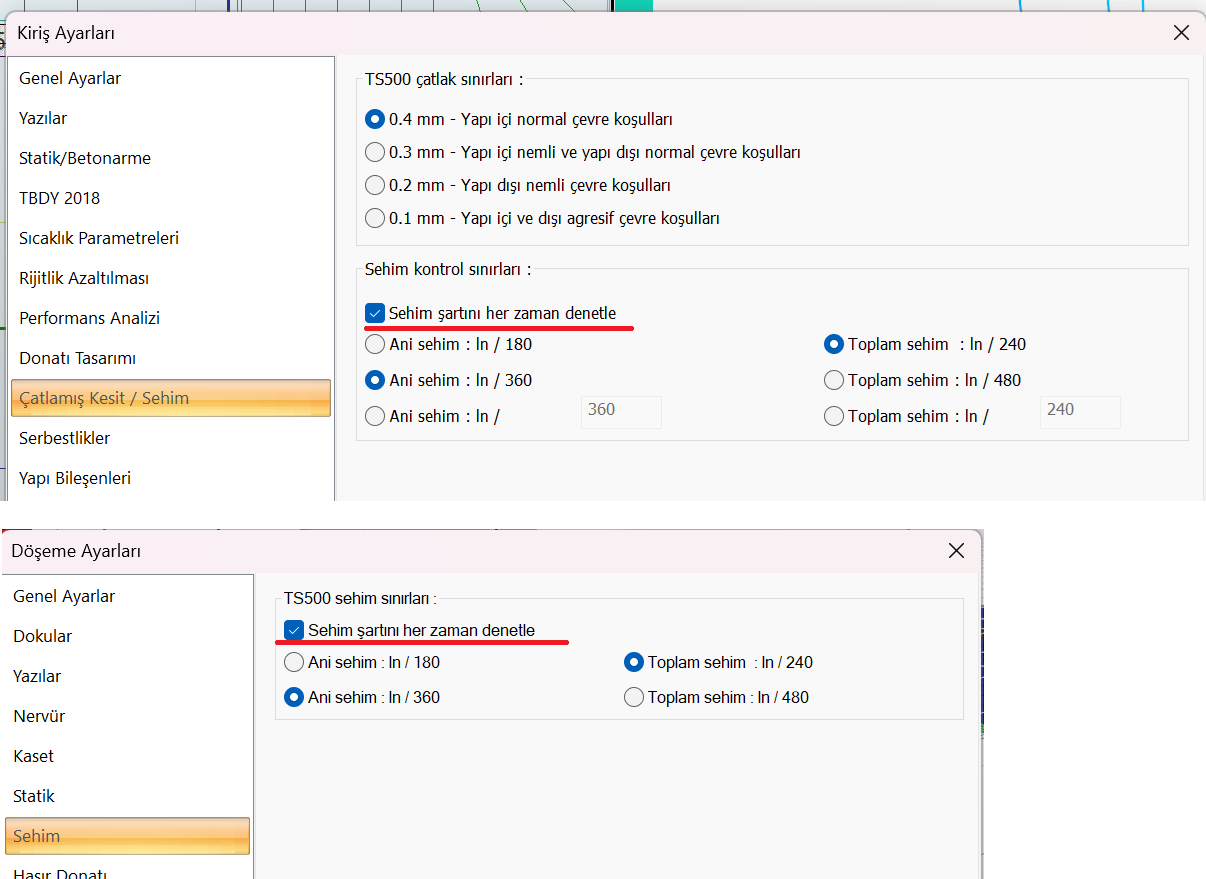Go to Nervür page in Döşeme Ayarları

pos(127,716)
